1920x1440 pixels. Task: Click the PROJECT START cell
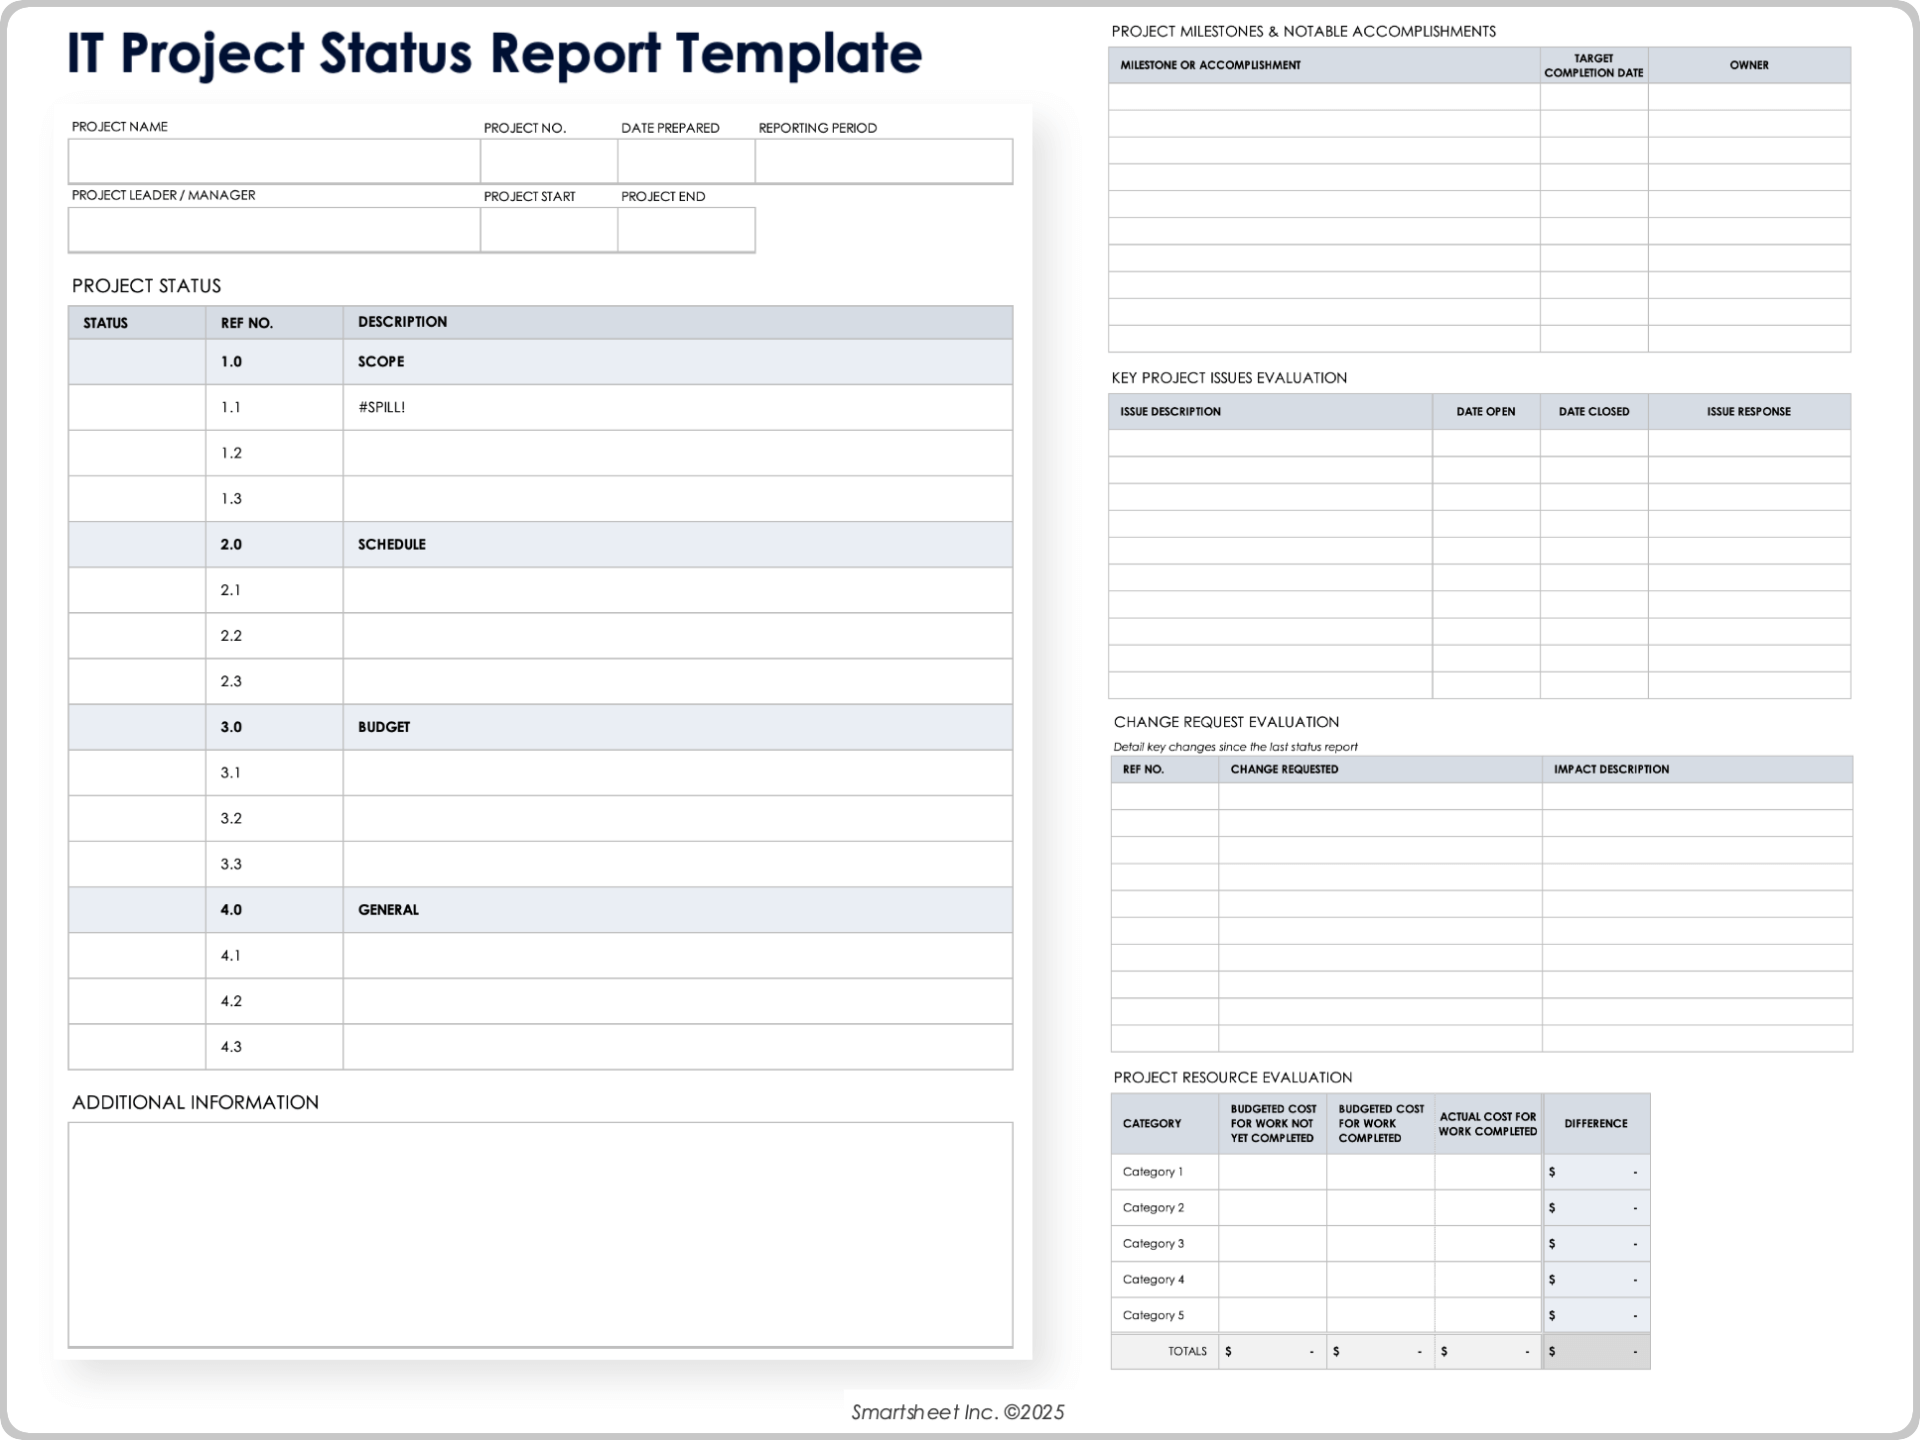548,230
